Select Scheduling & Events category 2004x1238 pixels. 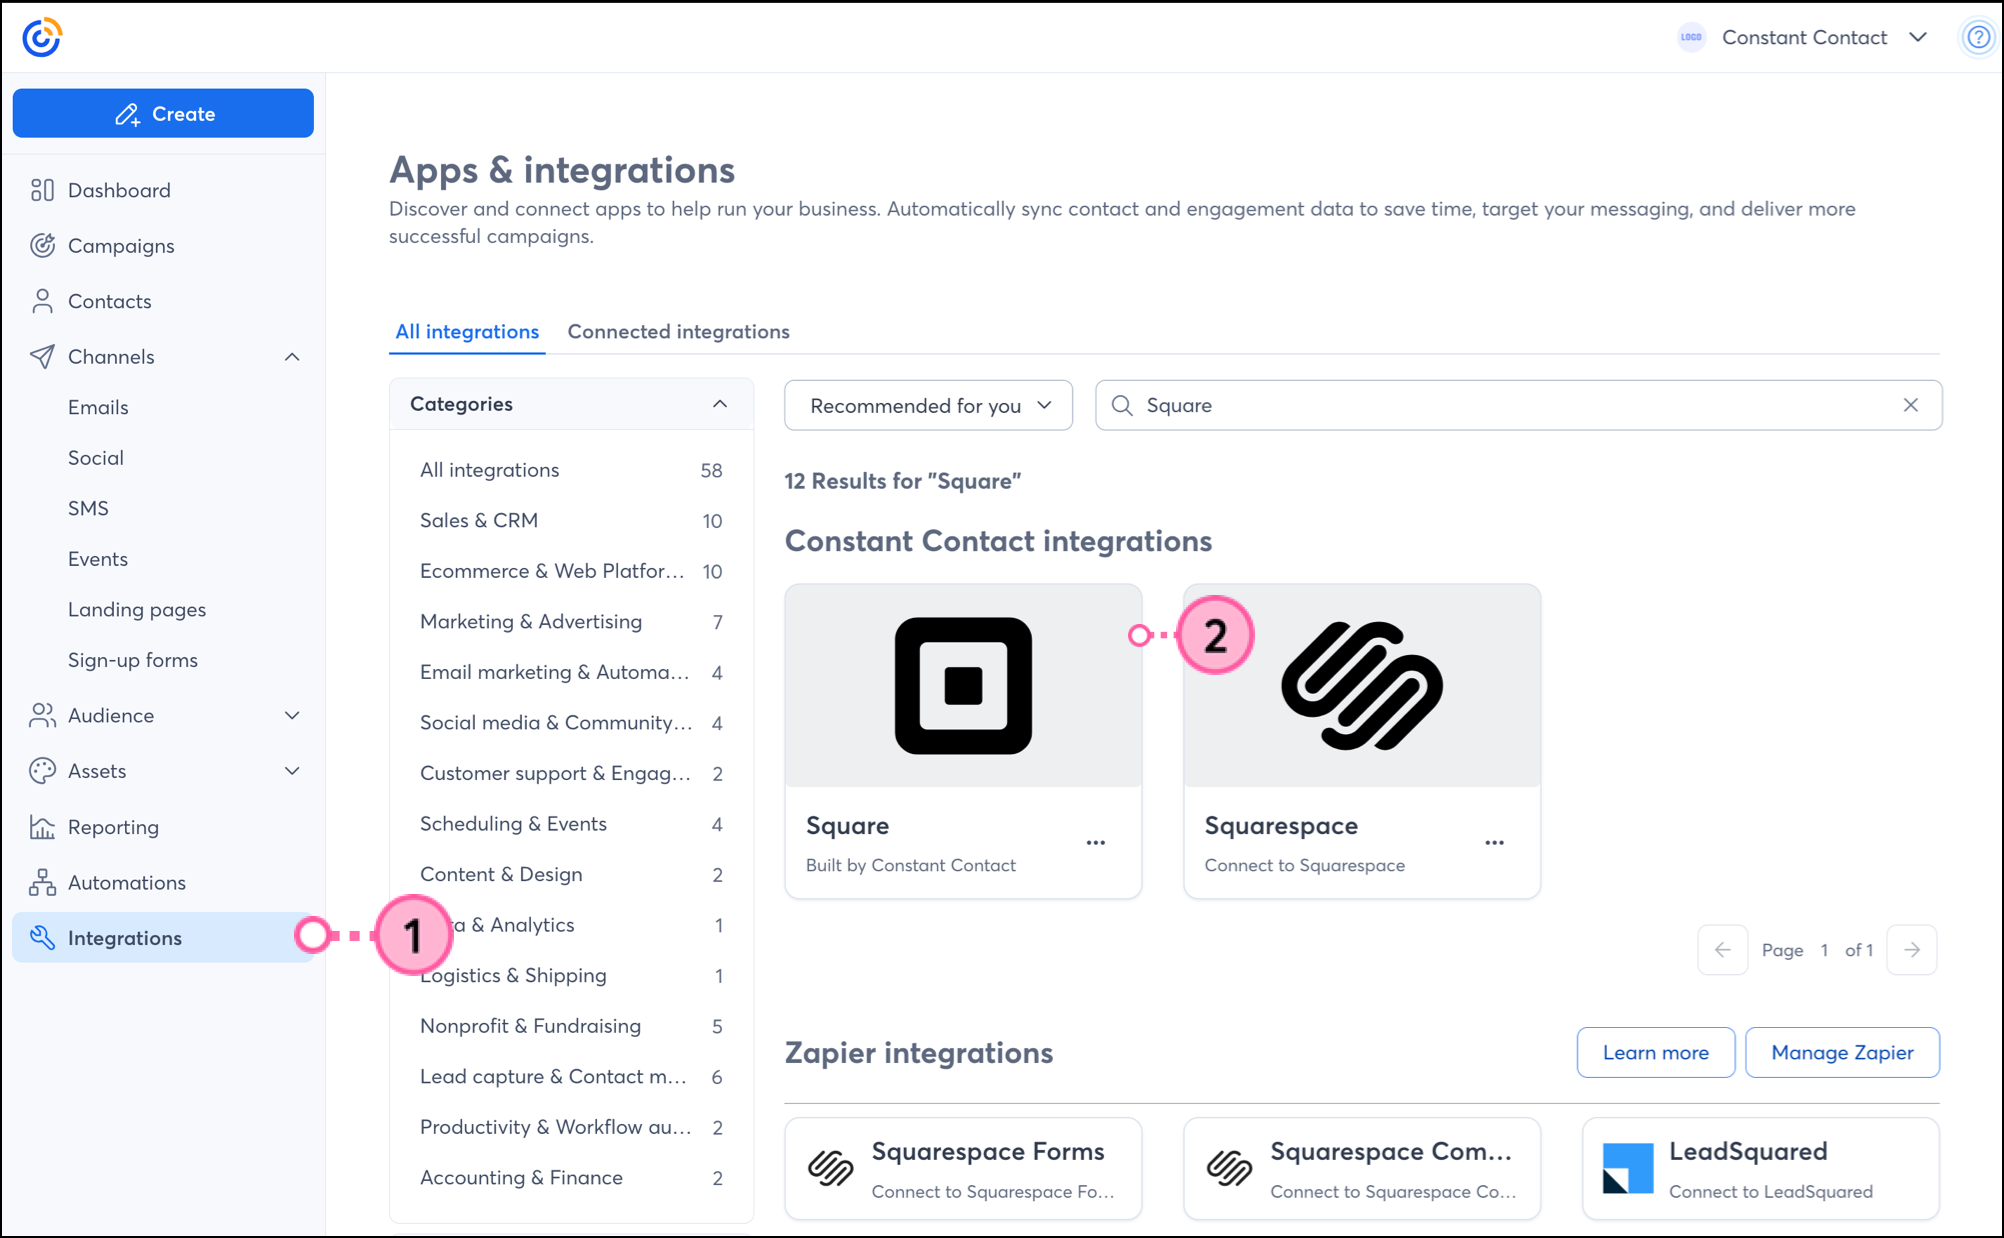(x=571, y=823)
